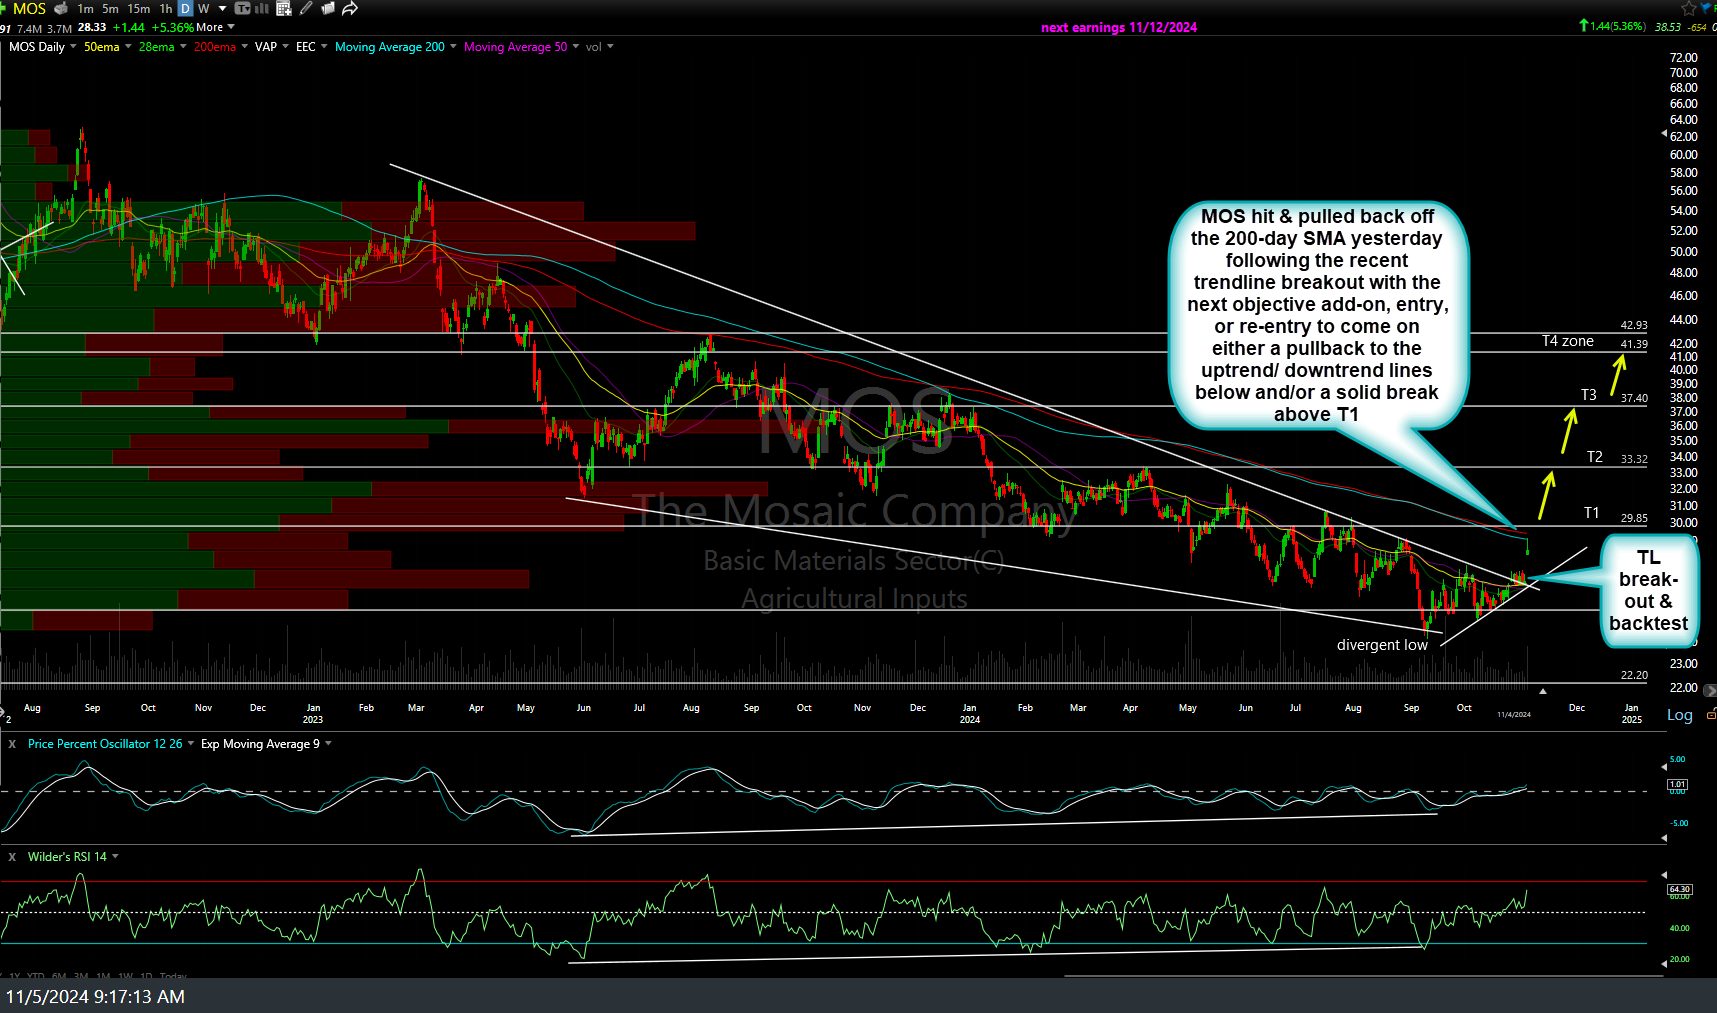Image resolution: width=1717 pixels, height=1013 pixels.
Task: Open the Moving Average 200 dropdown
Action: (x=453, y=47)
